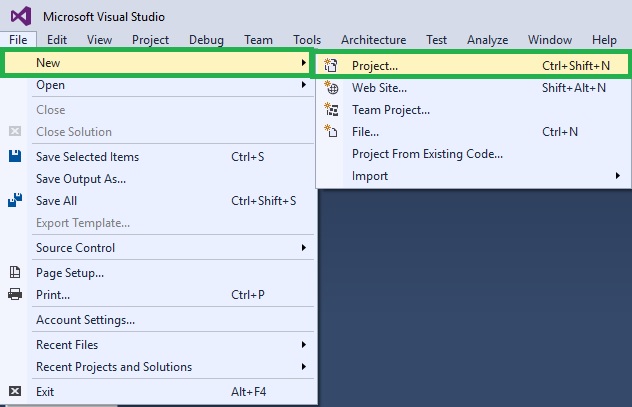
Task: Expand the Source Control submenu
Action: (304, 248)
